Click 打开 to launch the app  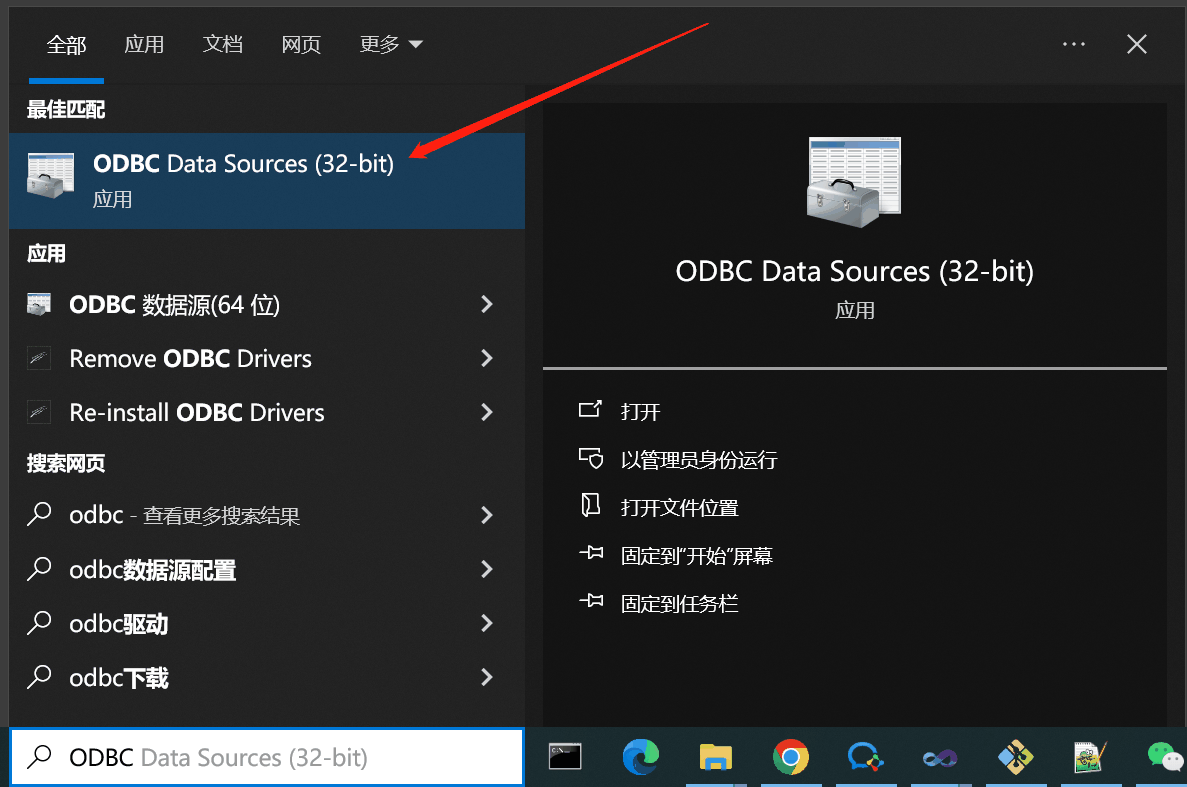click(x=619, y=411)
